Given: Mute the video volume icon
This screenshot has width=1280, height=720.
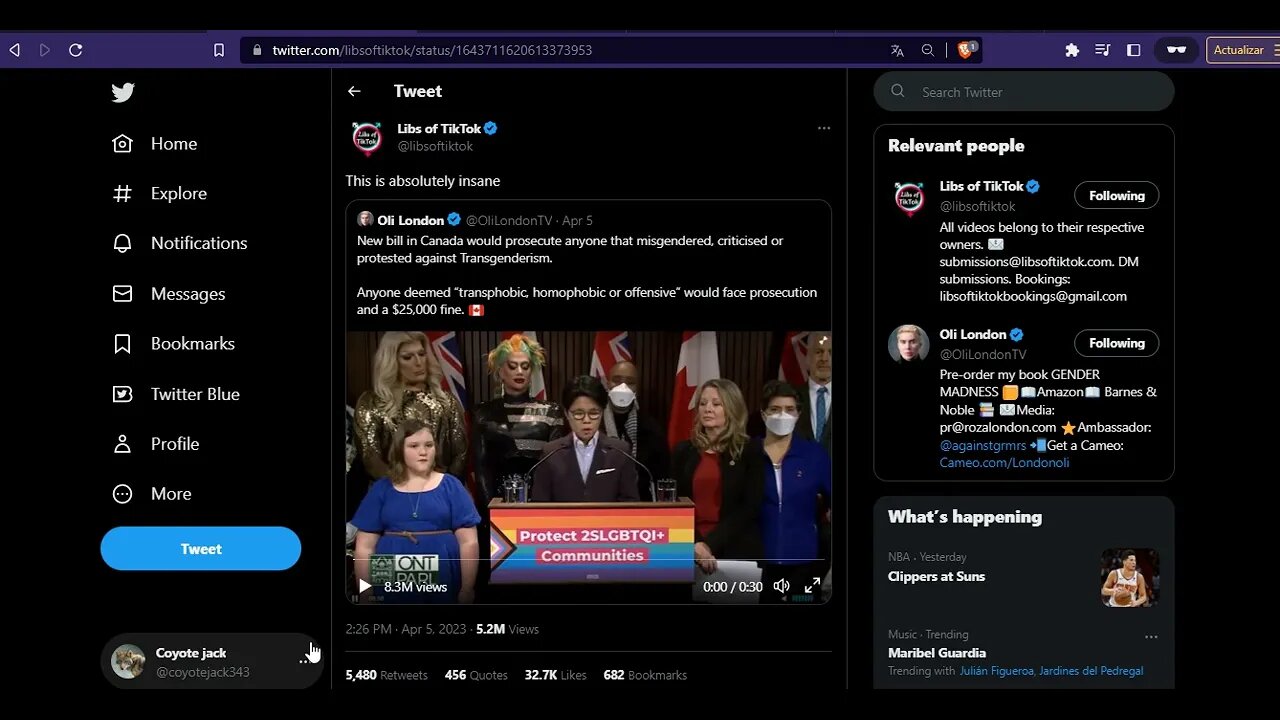Looking at the screenshot, I should [781, 586].
